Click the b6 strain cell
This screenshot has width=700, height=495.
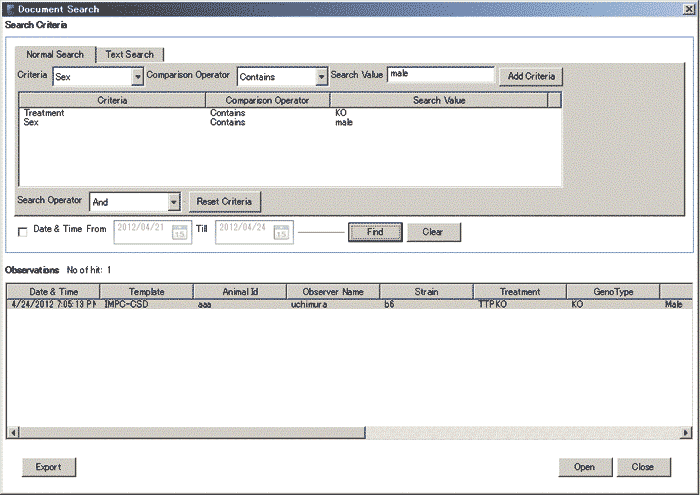pyautogui.click(x=389, y=304)
